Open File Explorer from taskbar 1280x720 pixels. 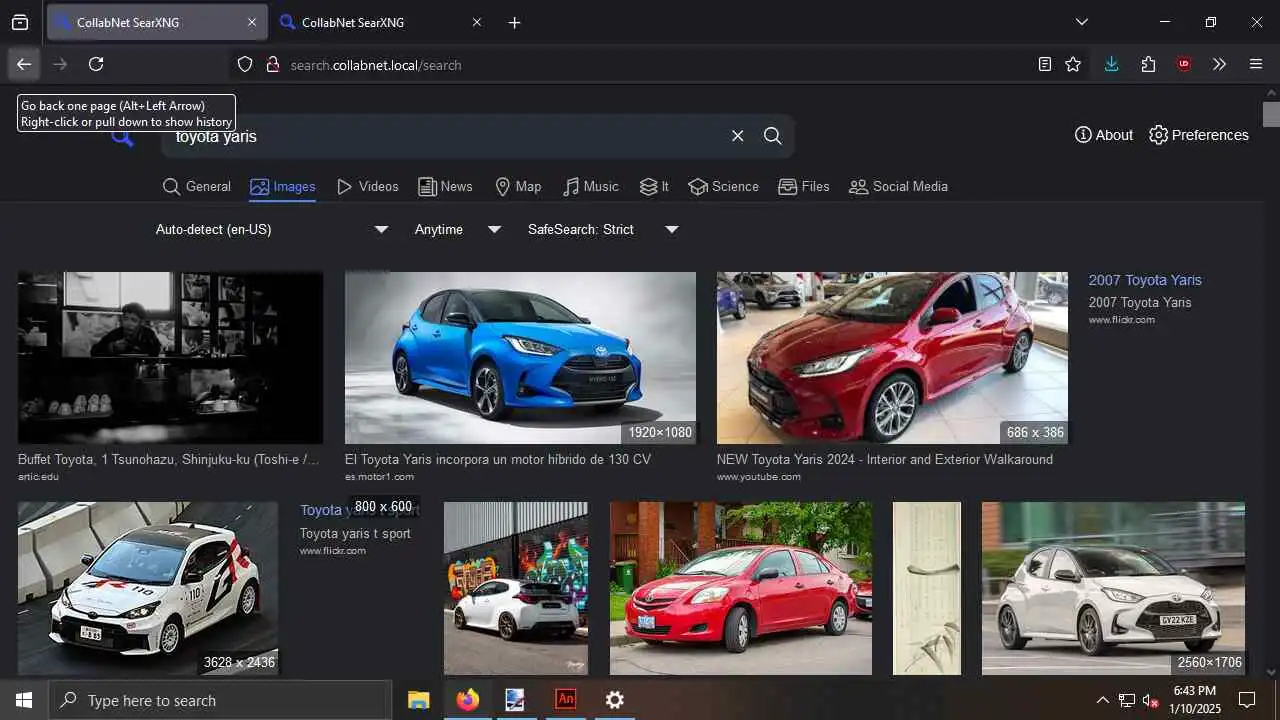click(418, 700)
